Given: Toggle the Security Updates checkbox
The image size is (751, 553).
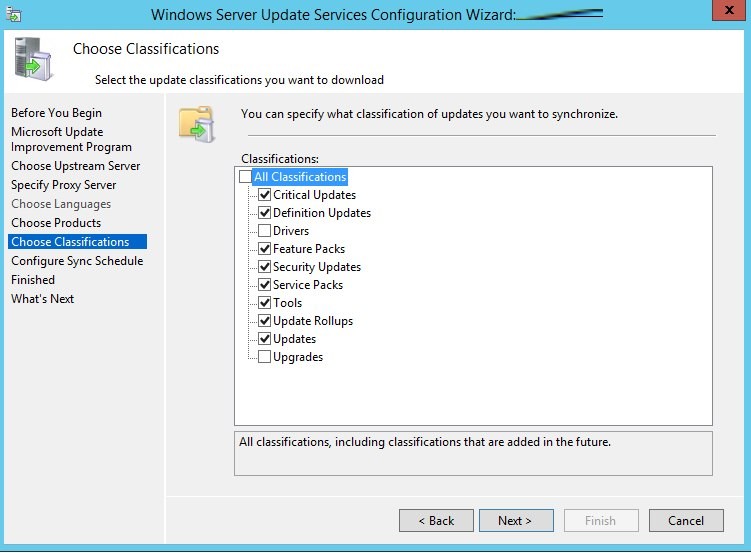Looking at the screenshot, I should (x=265, y=267).
